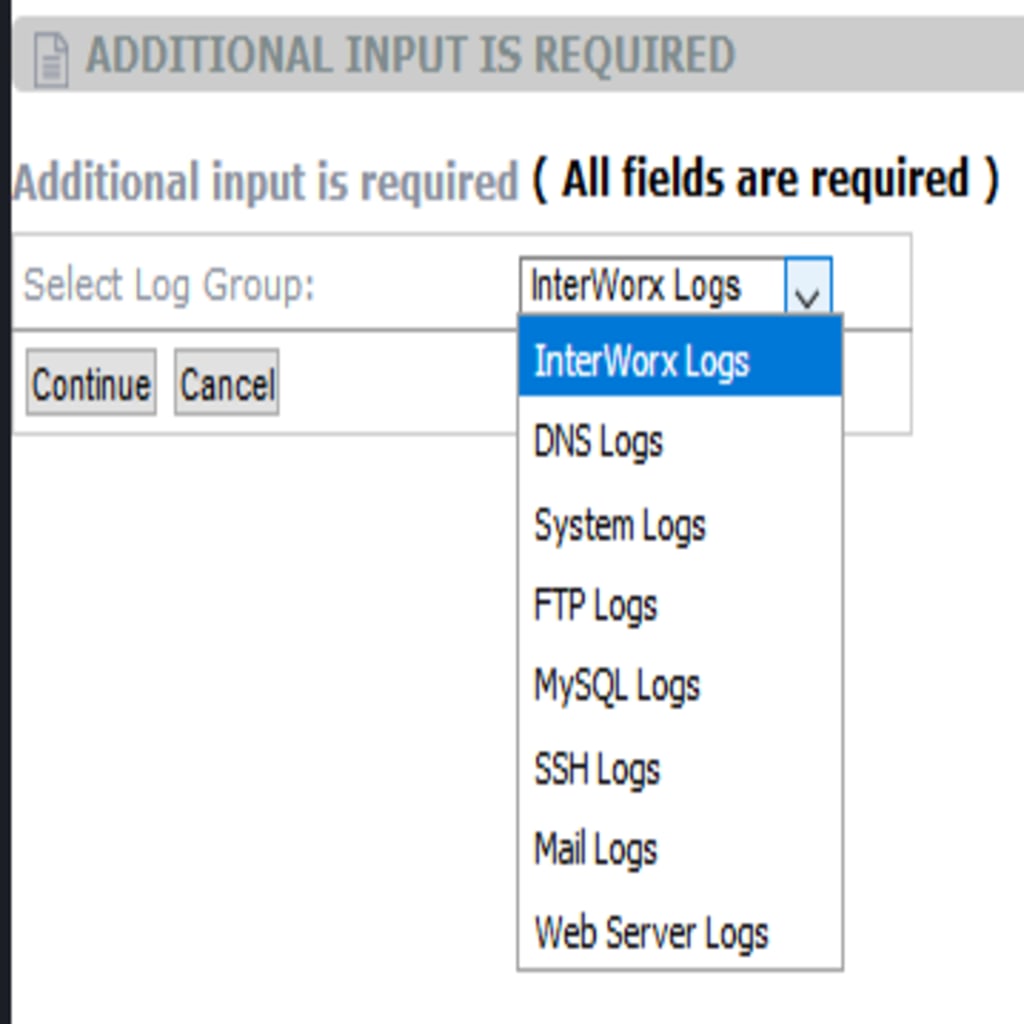Click the 'Select Log Group:' label
This screenshot has width=1024, height=1024.
point(169,286)
